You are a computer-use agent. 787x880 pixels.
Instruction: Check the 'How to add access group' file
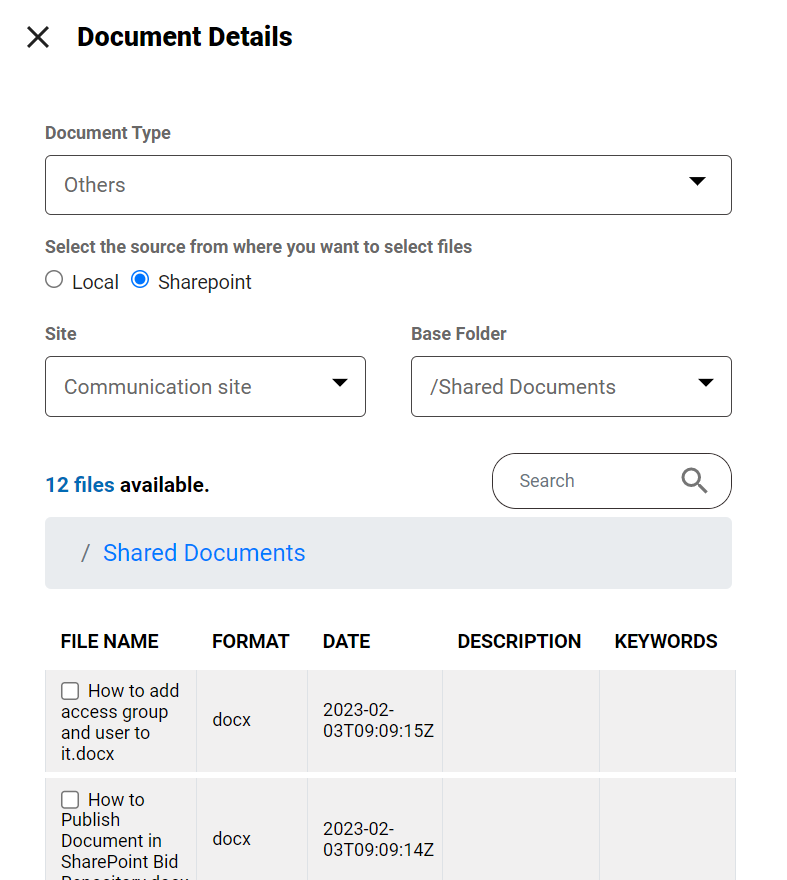[x=70, y=691]
